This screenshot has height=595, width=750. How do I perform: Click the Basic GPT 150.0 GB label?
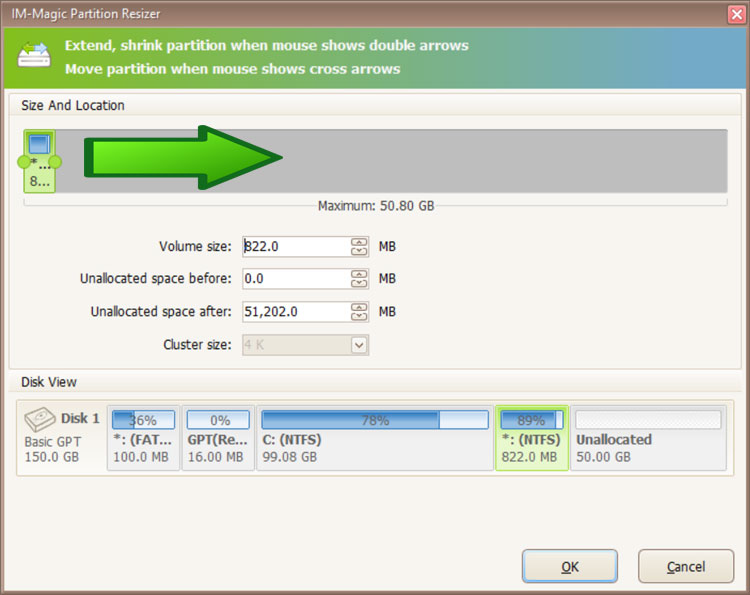tap(53, 449)
